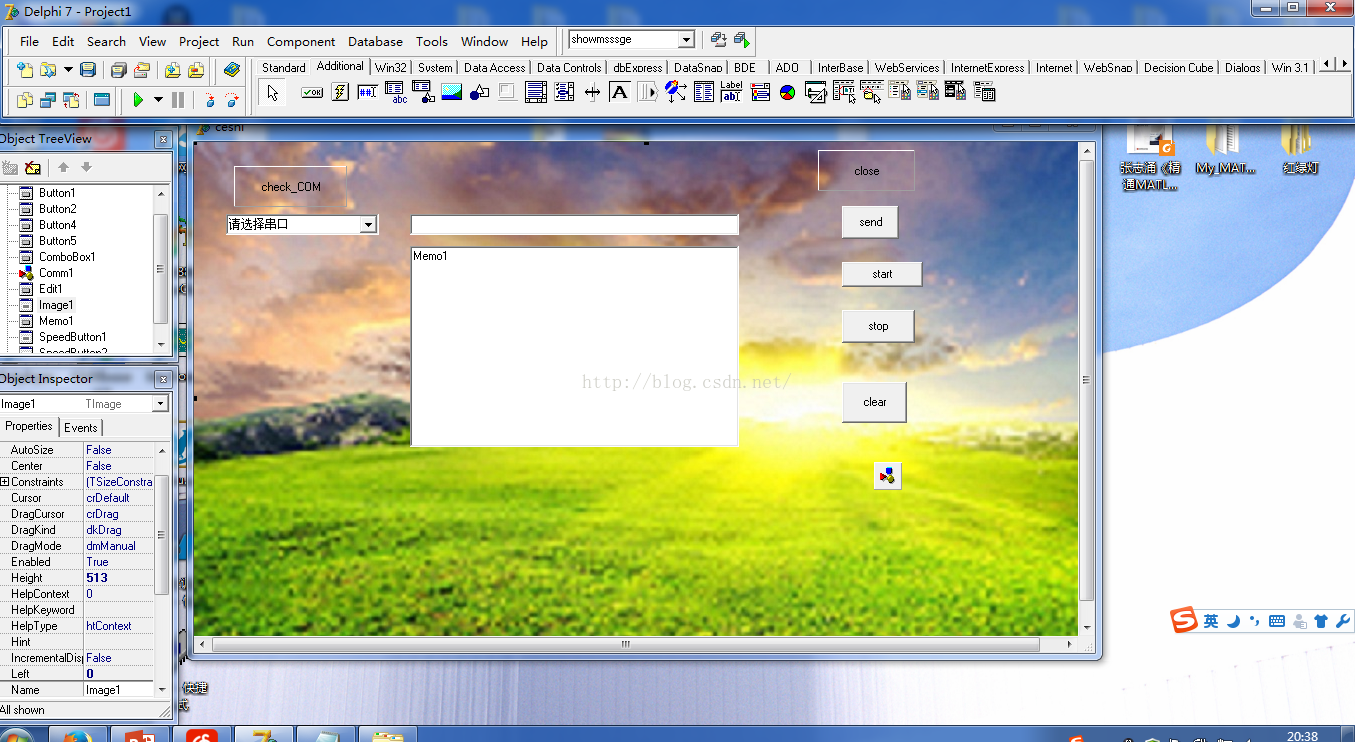The height and width of the screenshot is (742, 1355).
Task: Click Set debug desktop icon
Action: [741, 40]
